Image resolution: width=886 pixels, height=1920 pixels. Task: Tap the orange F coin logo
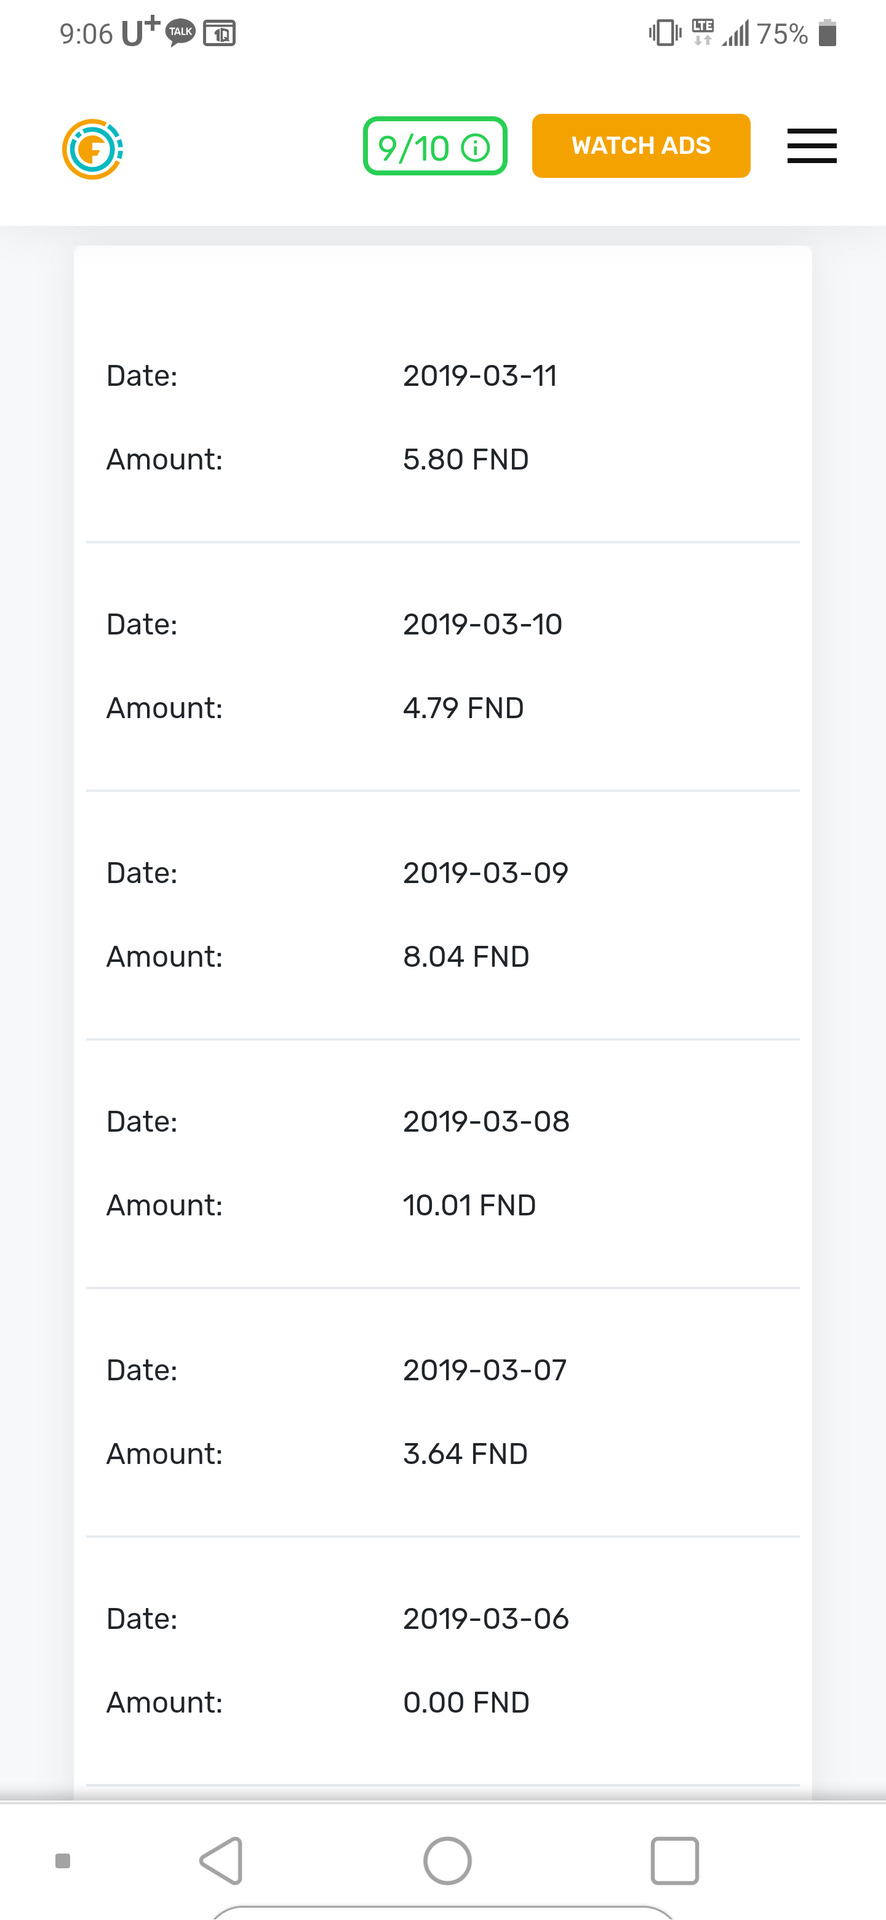pyautogui.click(x=92, y=149)
